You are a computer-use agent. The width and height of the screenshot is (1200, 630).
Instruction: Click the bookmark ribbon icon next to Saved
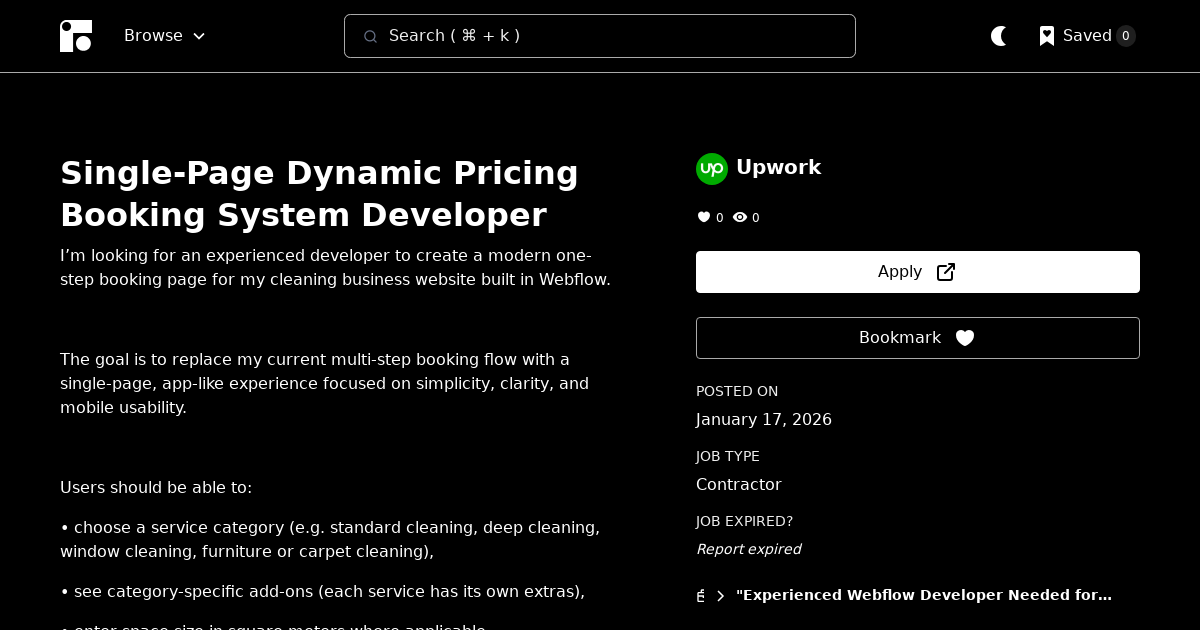click(x=1047, y=36)
